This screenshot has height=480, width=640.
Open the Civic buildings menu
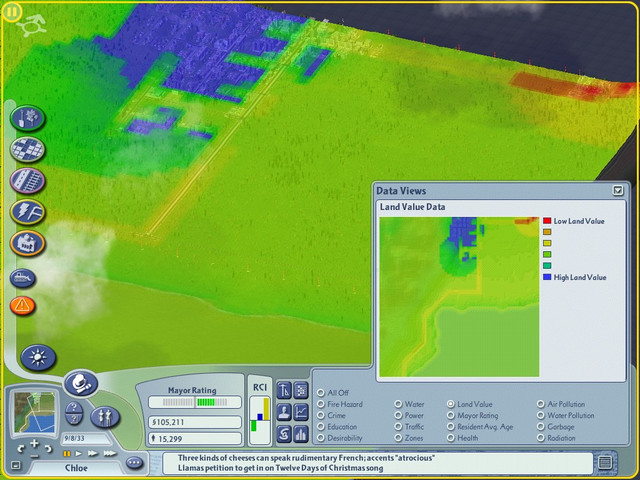[28, 244]
